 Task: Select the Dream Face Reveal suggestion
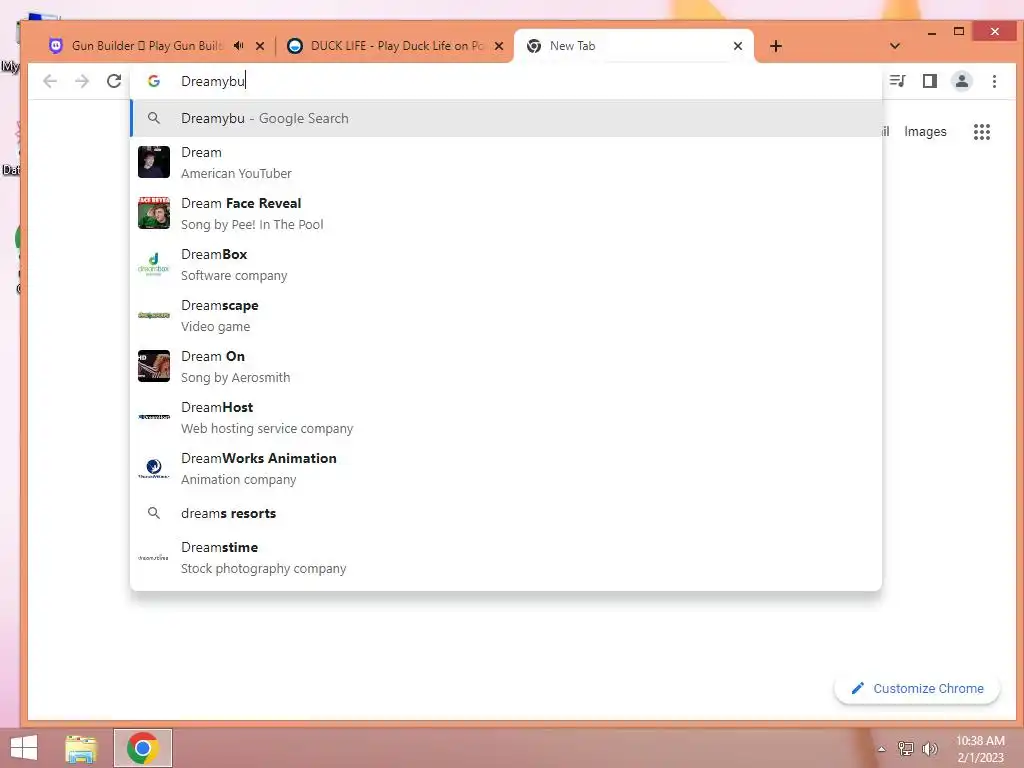point(506,214)
